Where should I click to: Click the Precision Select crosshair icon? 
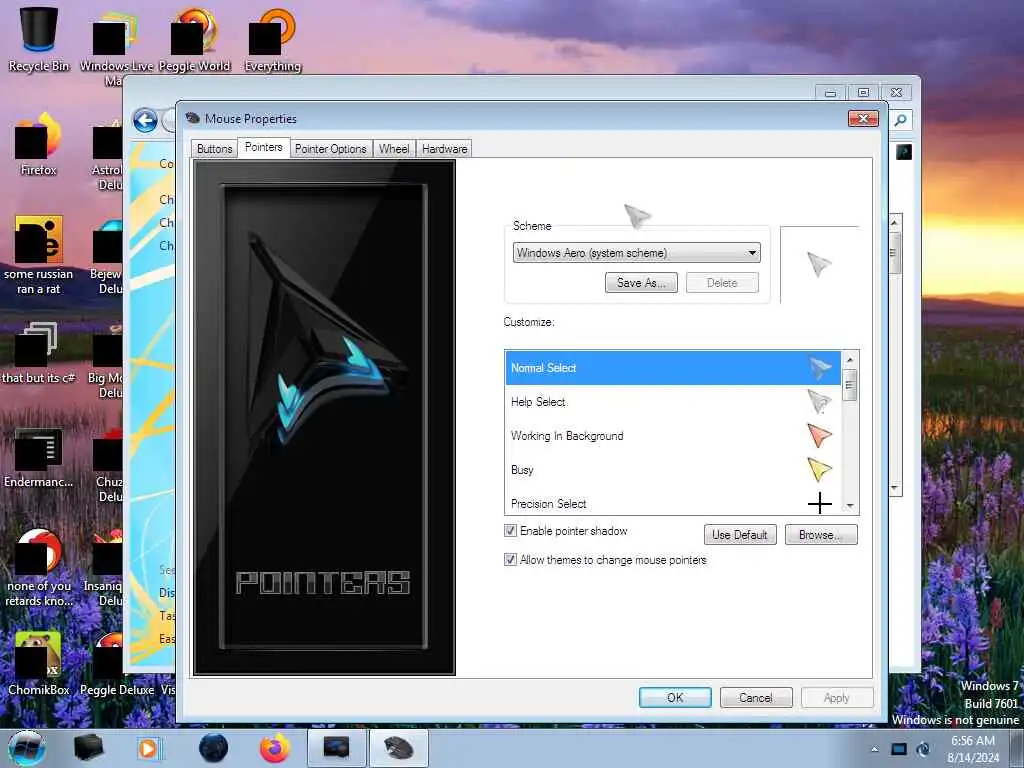tap(820, 503)
